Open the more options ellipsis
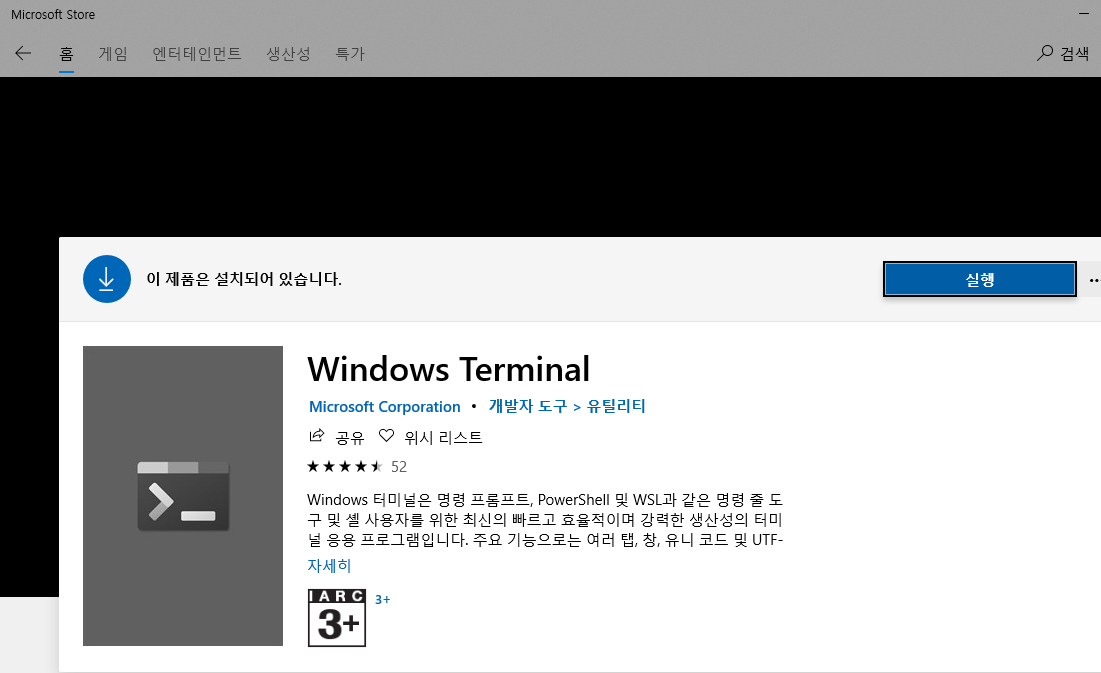 1093,280
